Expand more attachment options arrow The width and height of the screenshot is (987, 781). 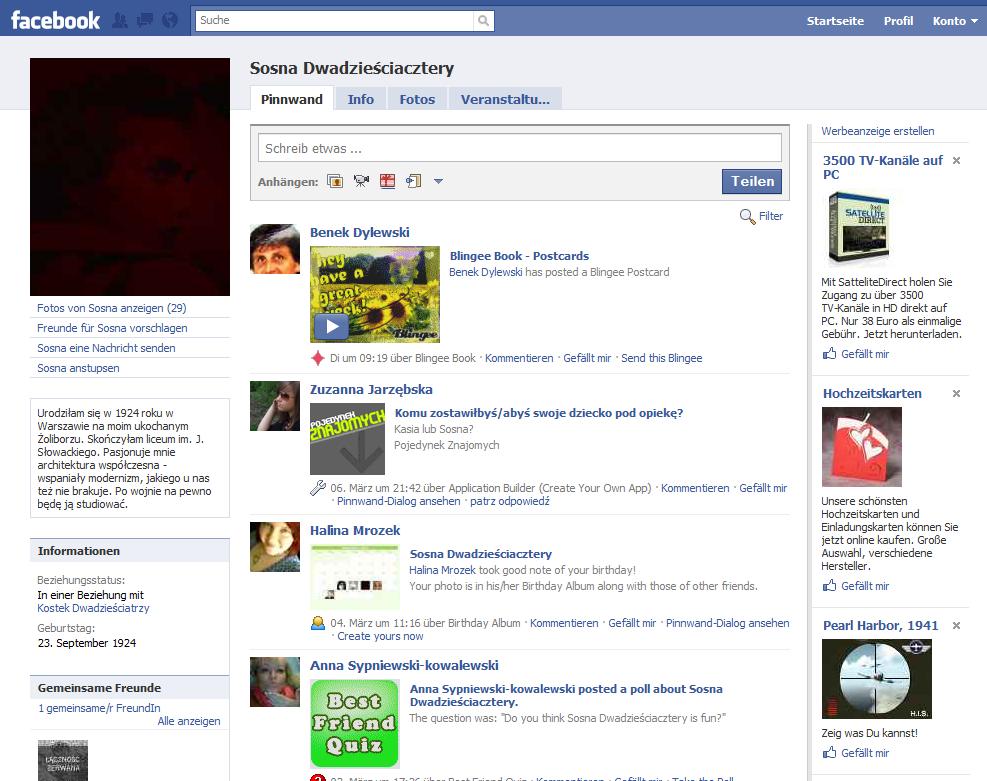click(438, 182)
